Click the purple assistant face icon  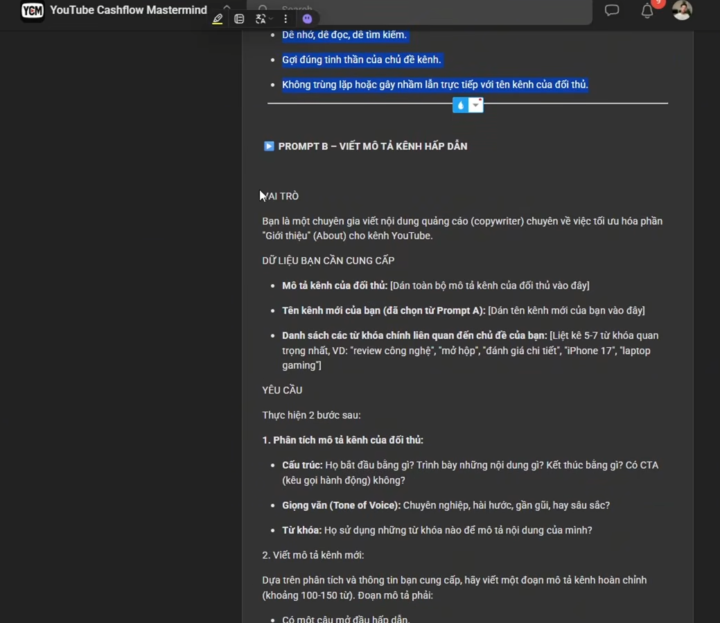(307, 19)
